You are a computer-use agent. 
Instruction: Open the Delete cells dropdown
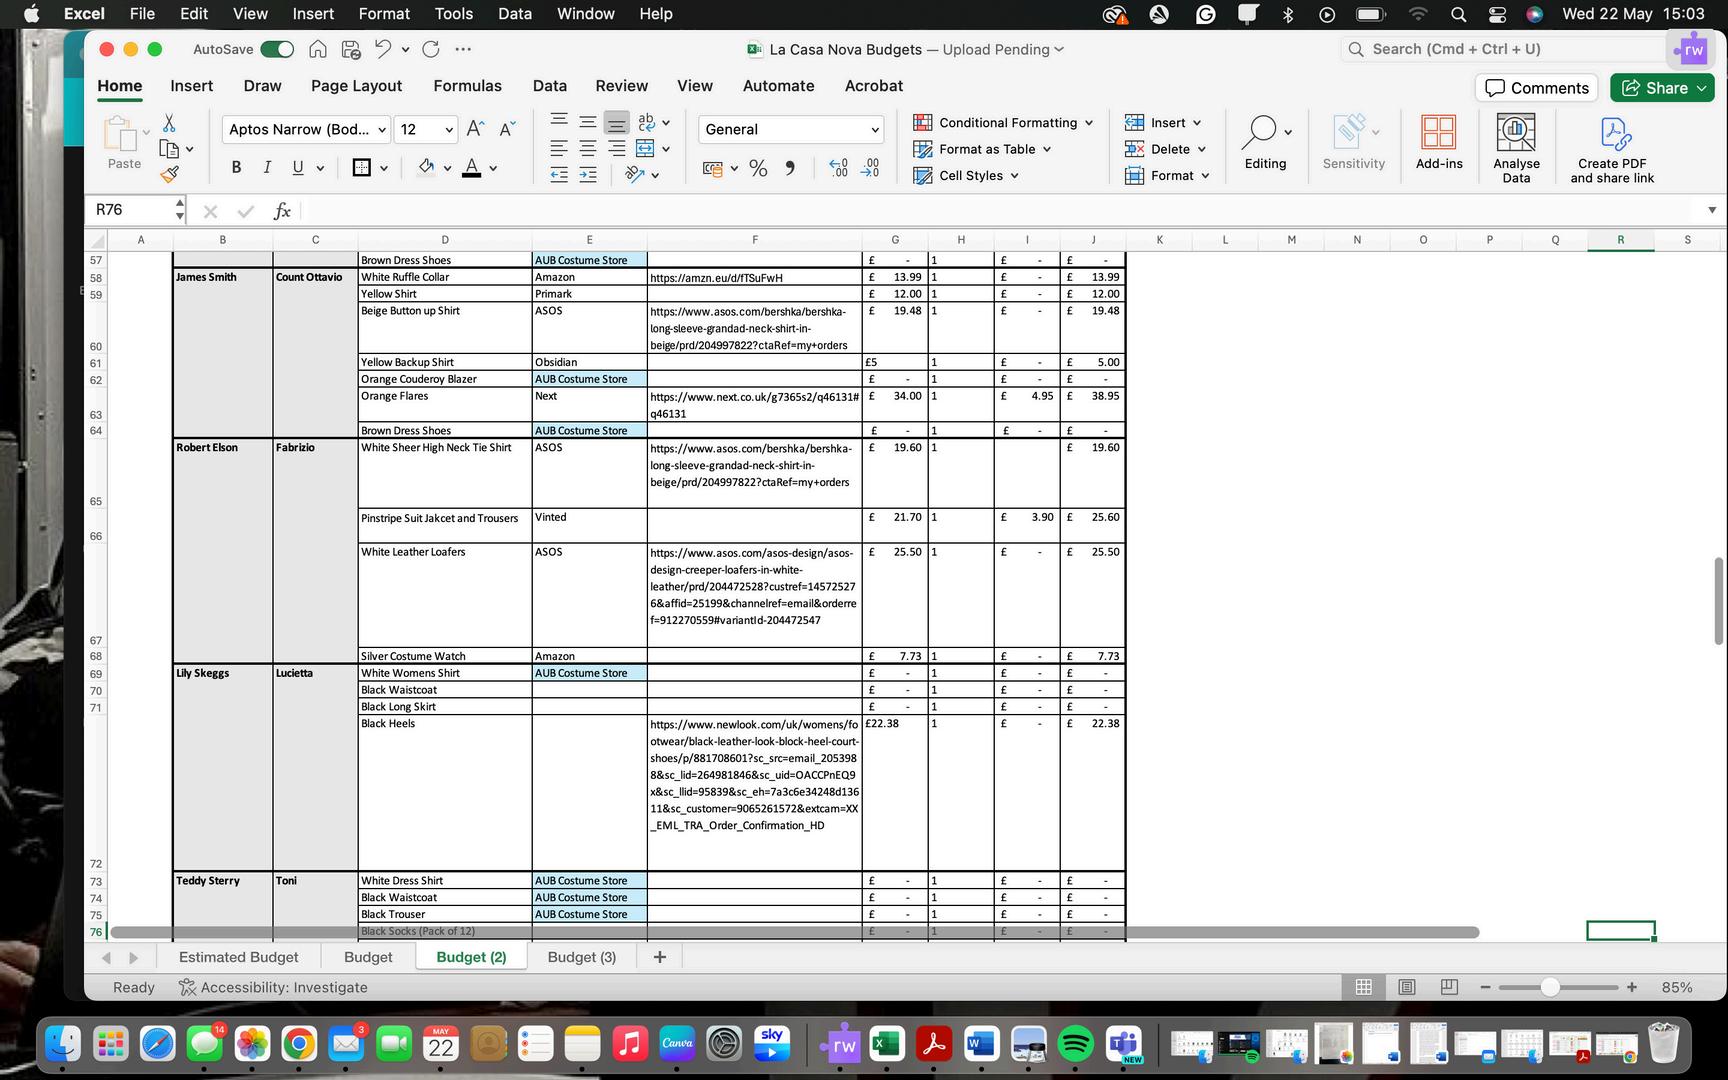click(1165, 149)
